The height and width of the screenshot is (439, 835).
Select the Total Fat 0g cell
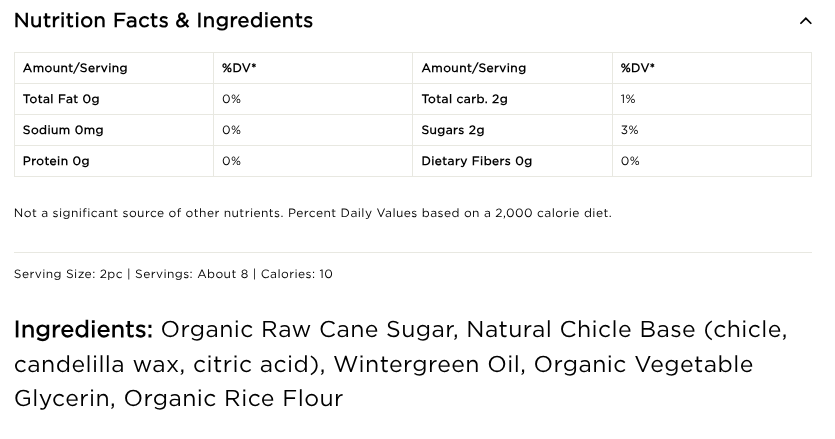(61, 99)
